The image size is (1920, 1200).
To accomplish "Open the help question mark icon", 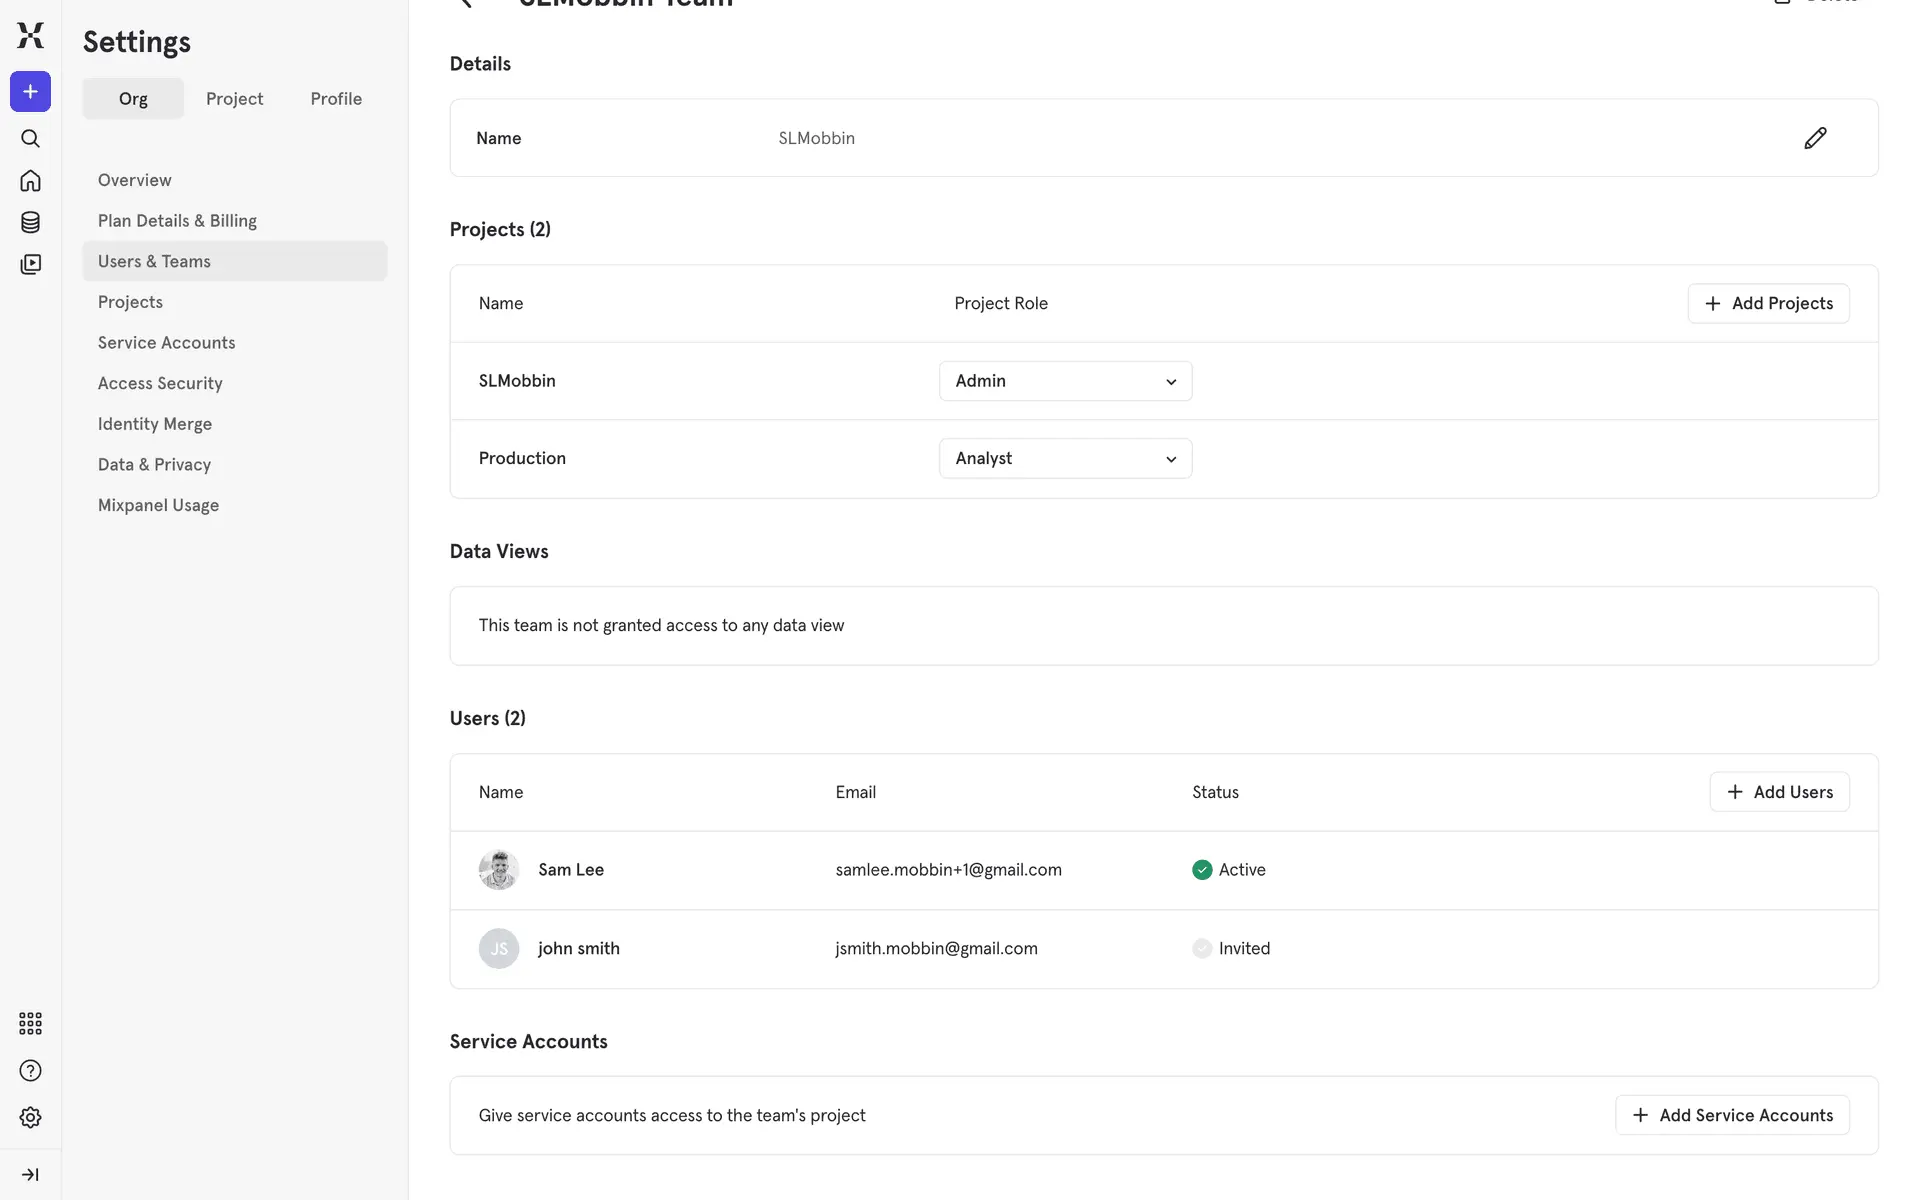I will pyautogui.click(x=30, y=1071).
